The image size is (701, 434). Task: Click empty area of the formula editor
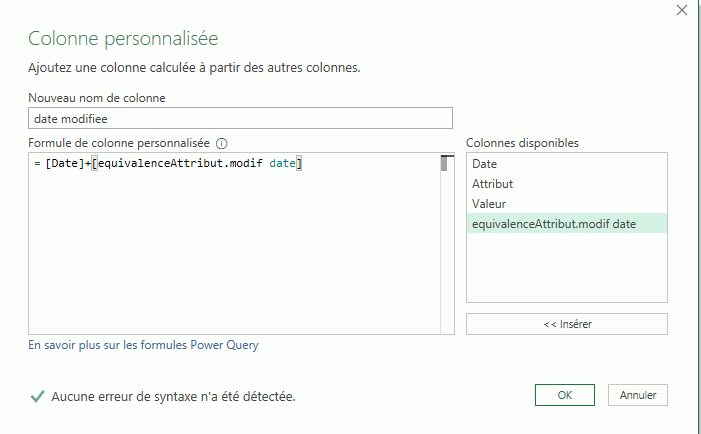(x=230, y=260)
